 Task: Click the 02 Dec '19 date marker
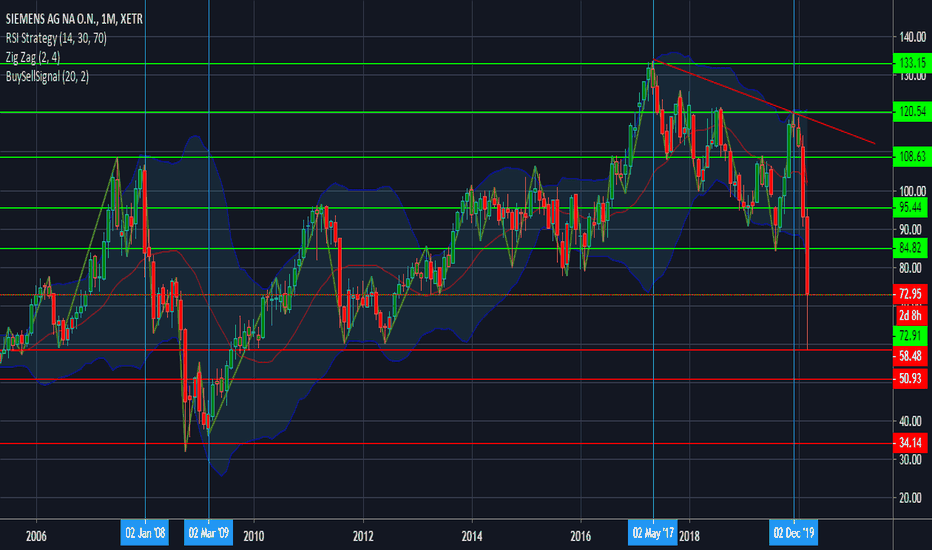(794, 533)
